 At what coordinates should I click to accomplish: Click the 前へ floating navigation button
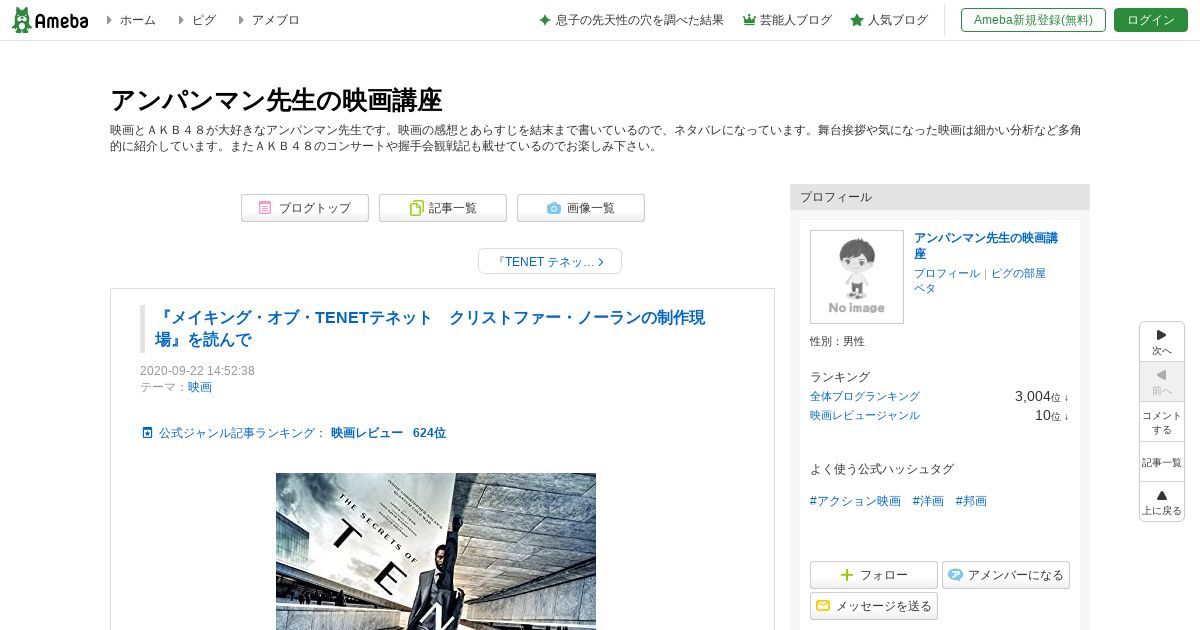pyautogui.click(x=1162, y=382)
